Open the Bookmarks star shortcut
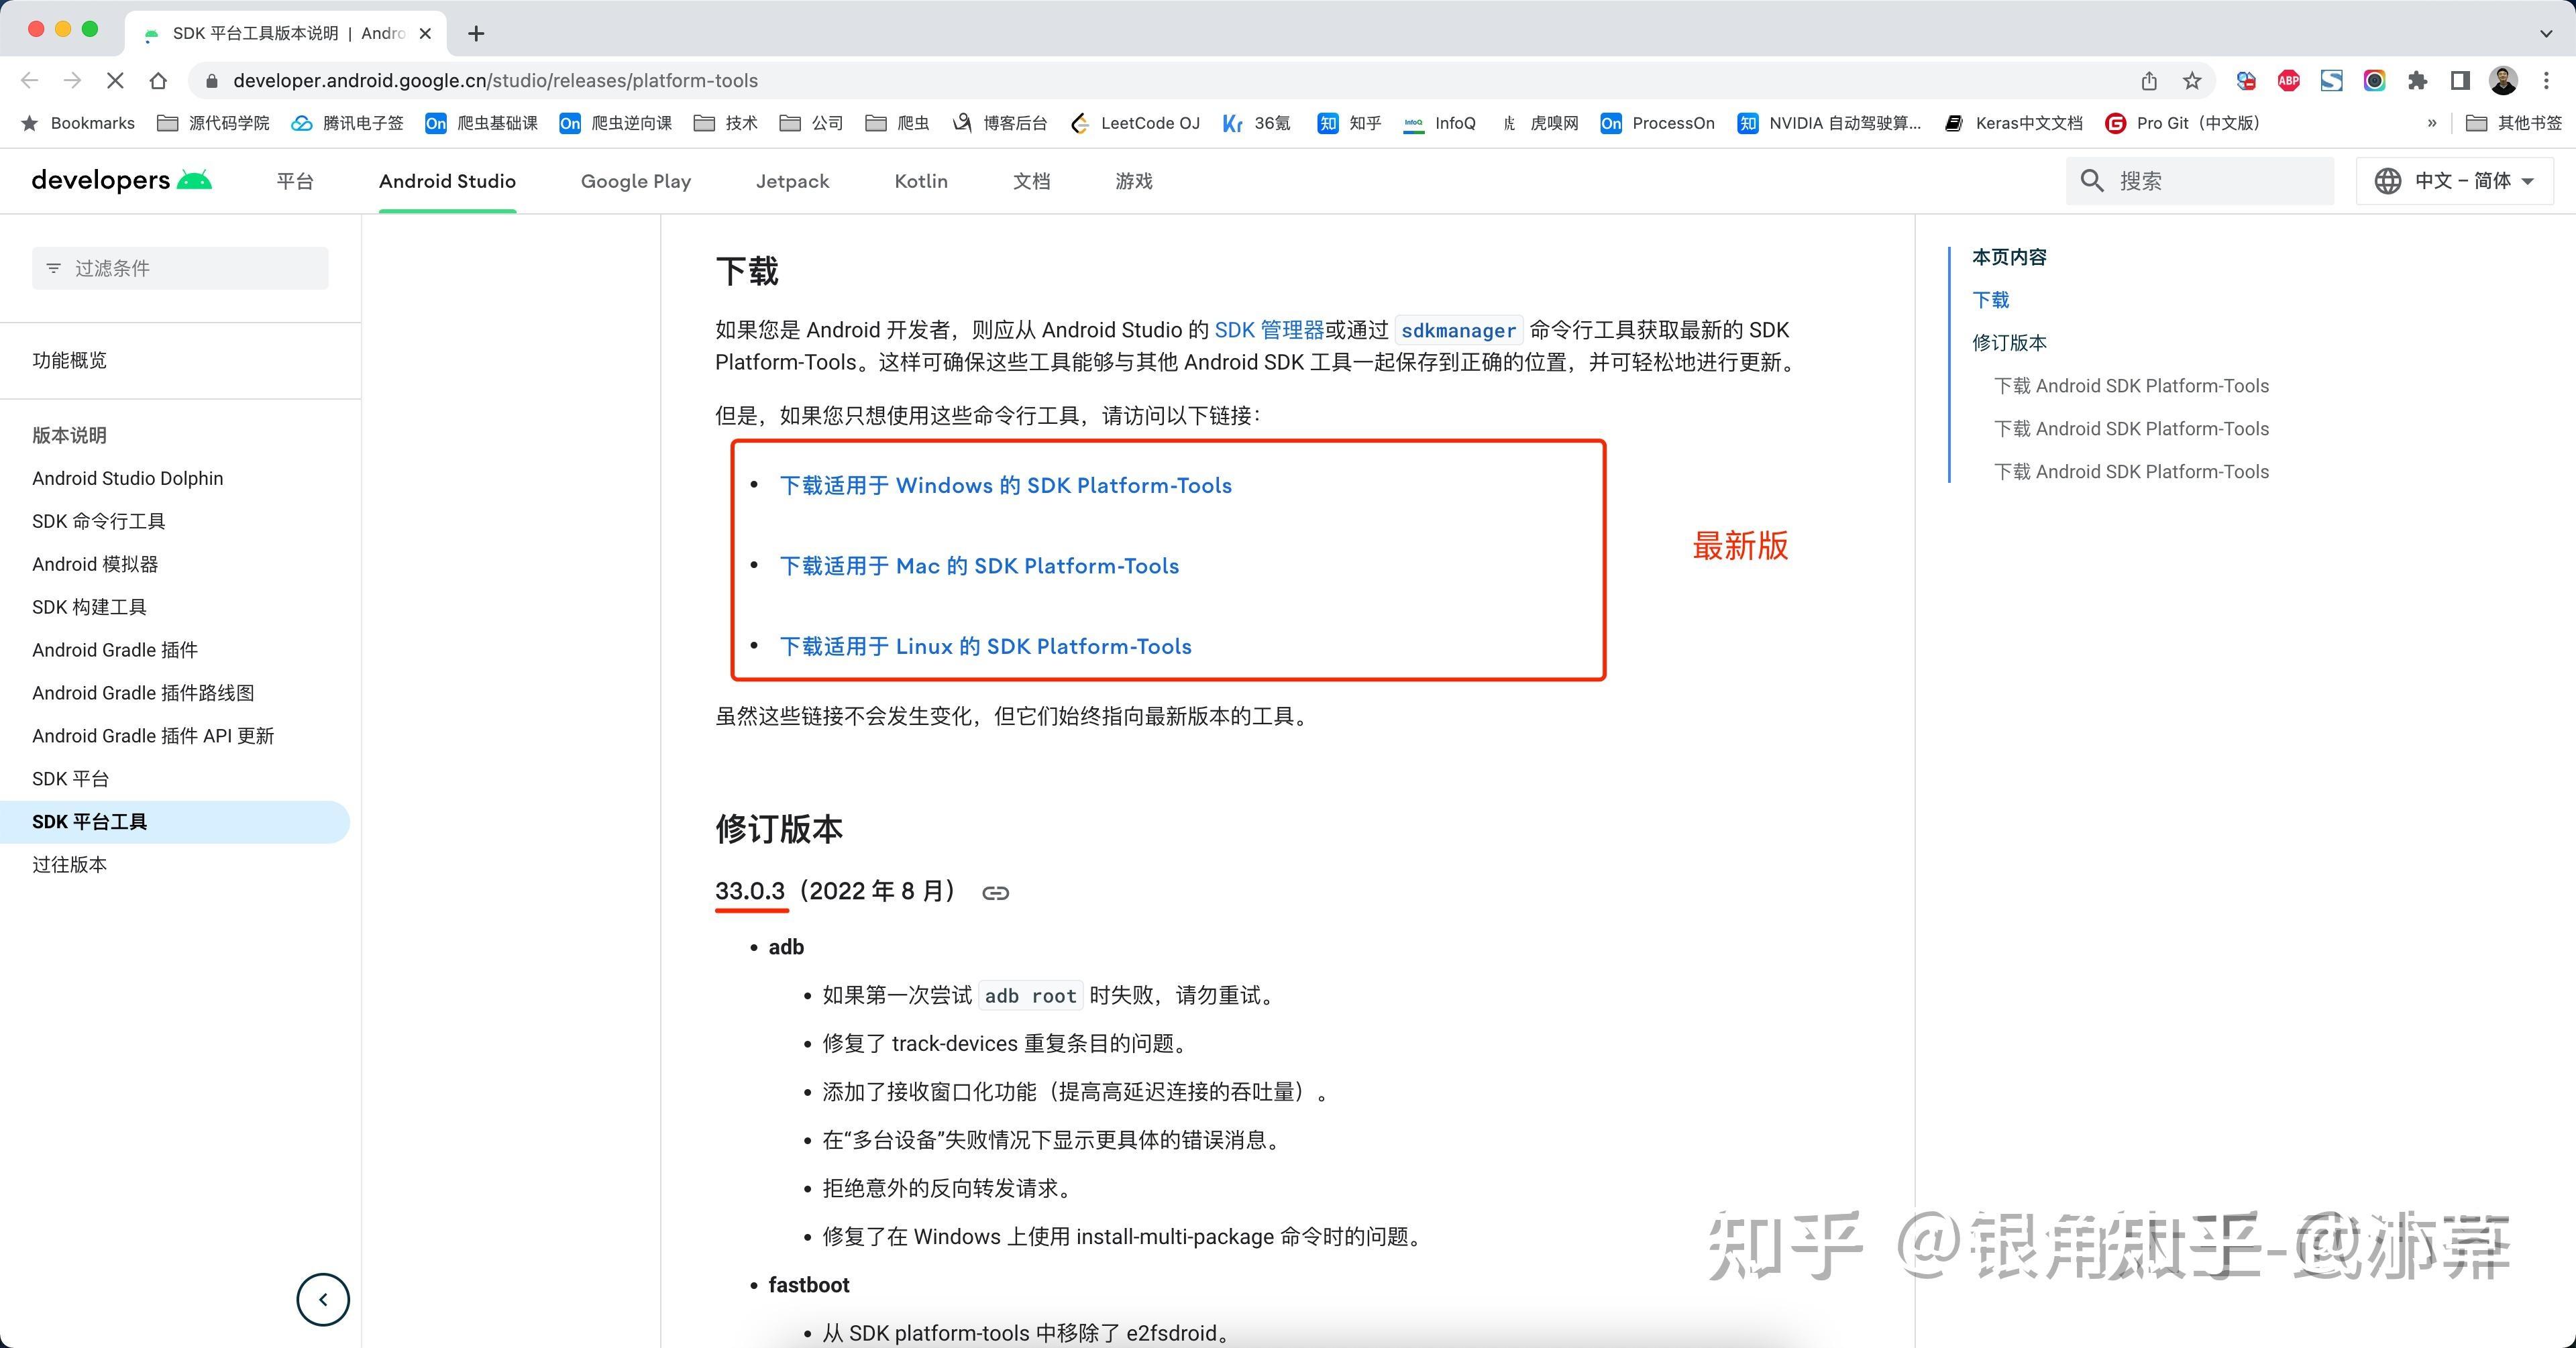Screen dimensions: 2576x1348 coord(78,123)
